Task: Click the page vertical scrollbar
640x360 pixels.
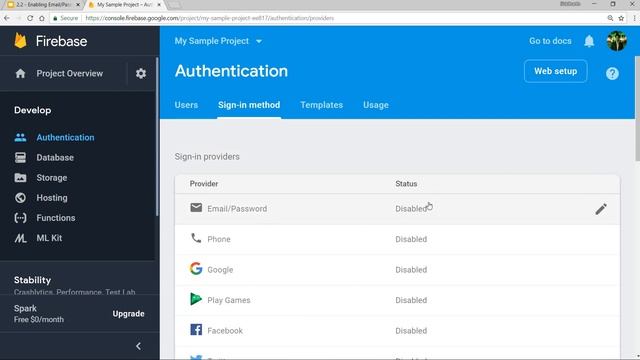Action: point(637,109)
